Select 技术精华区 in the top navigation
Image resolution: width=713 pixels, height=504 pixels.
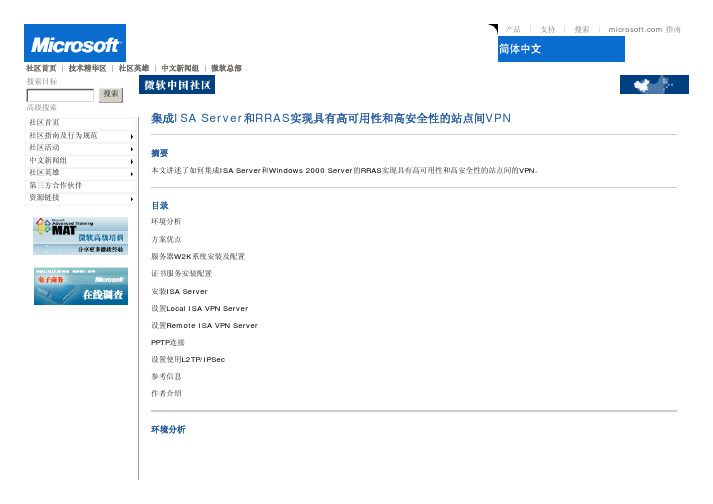87,68
